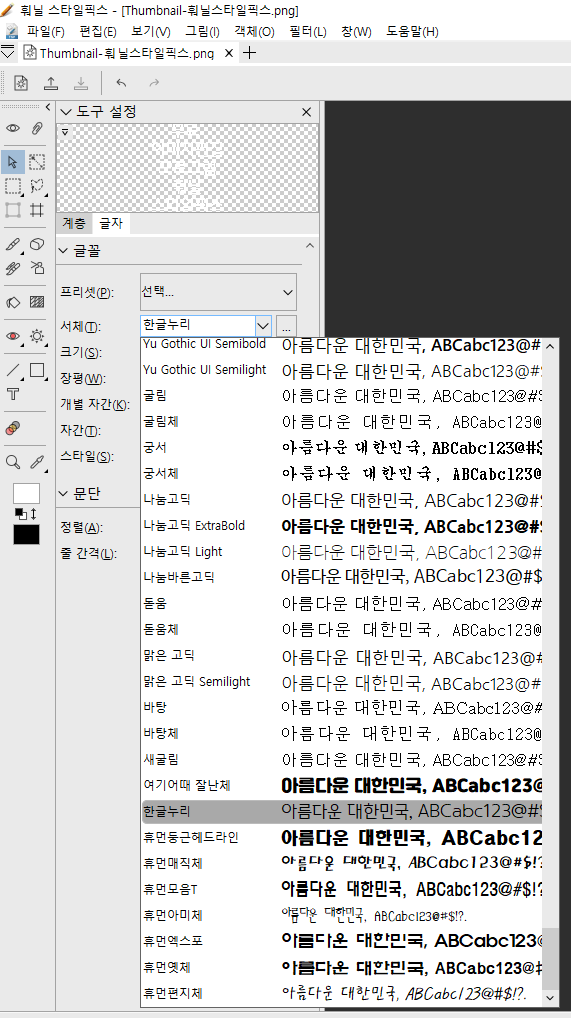
Task: Select the spray can tool
Action: [37, 267]
